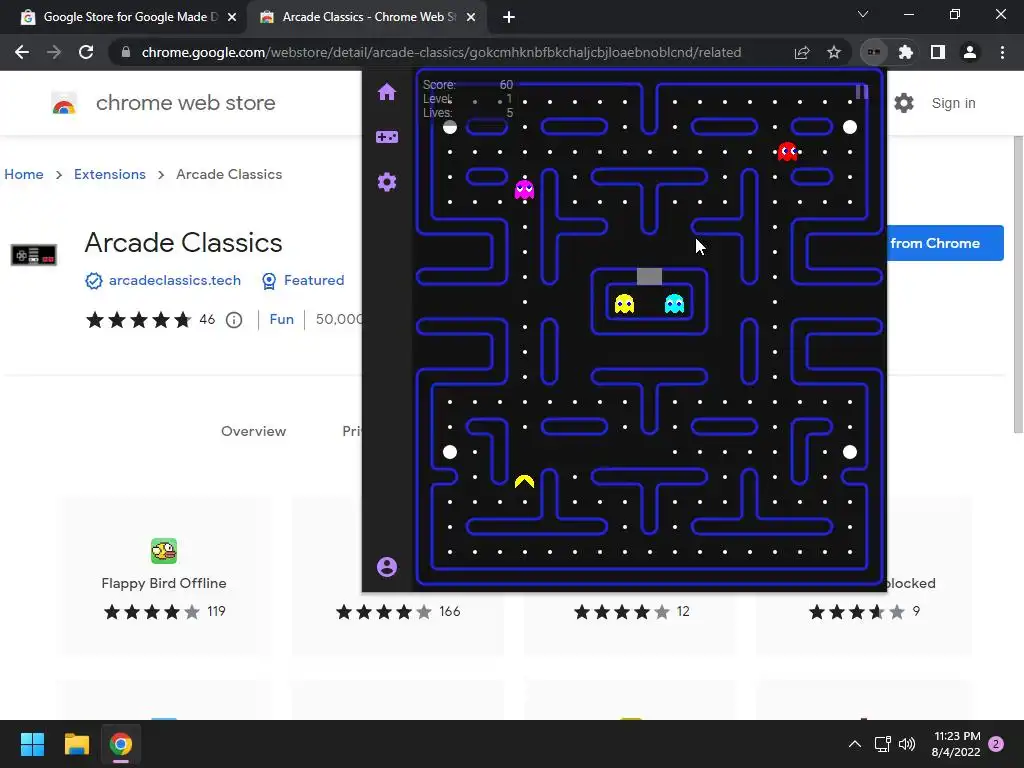Click the address bar URL

click(x=441, y=52)
